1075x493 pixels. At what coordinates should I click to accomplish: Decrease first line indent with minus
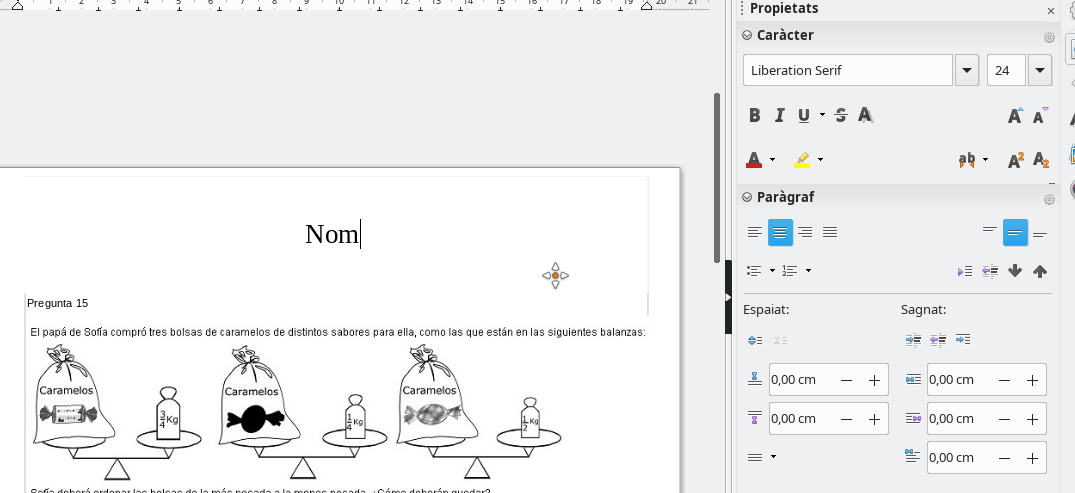(1004, 458)
